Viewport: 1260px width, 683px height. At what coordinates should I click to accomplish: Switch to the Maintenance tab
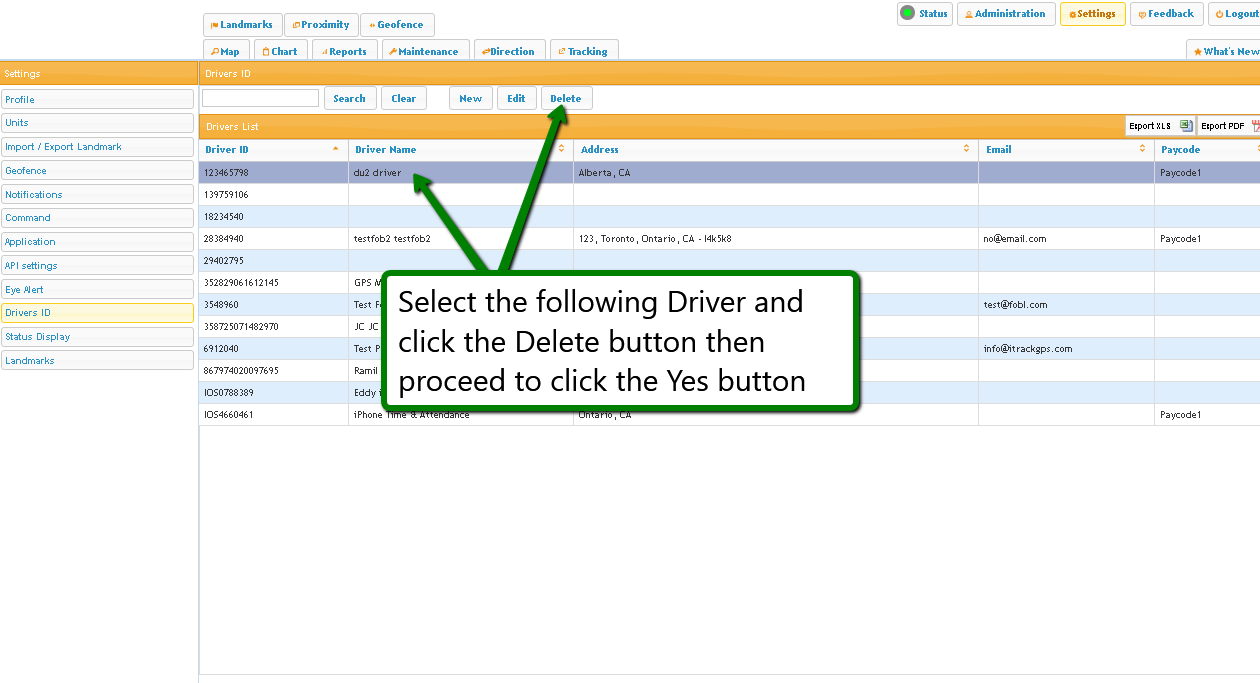[x=423, y=51]
